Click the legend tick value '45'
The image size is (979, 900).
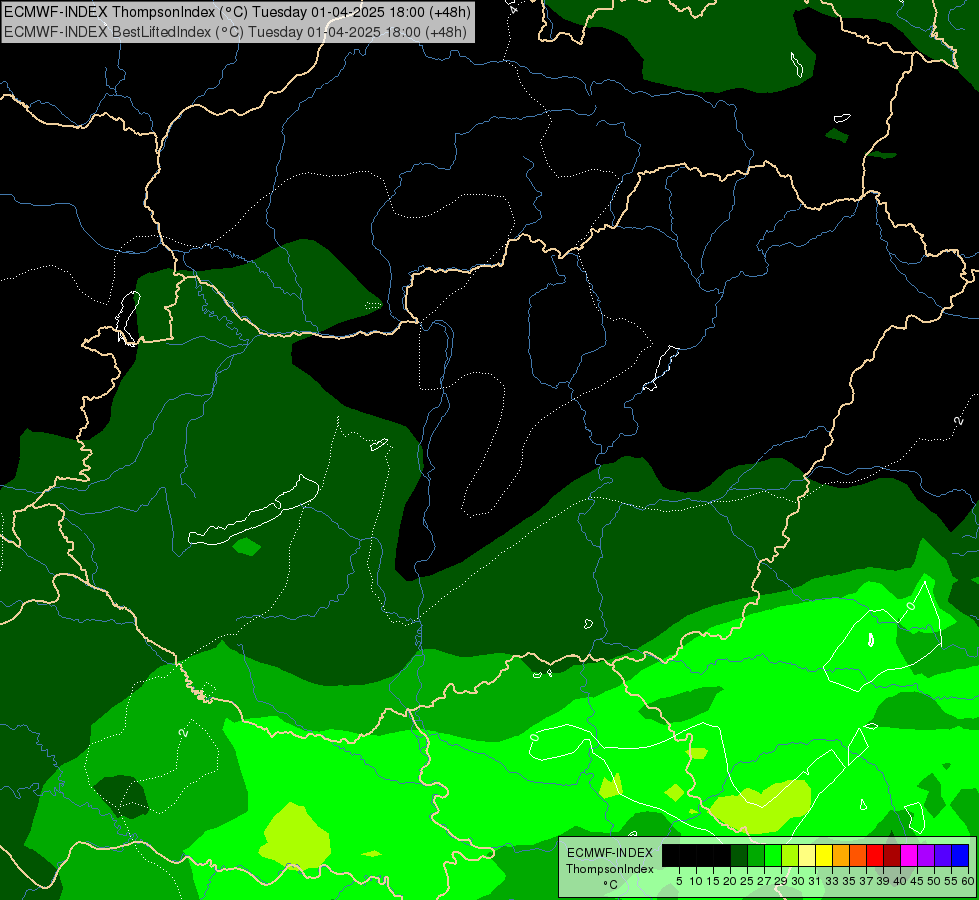(x=917, y=881)
